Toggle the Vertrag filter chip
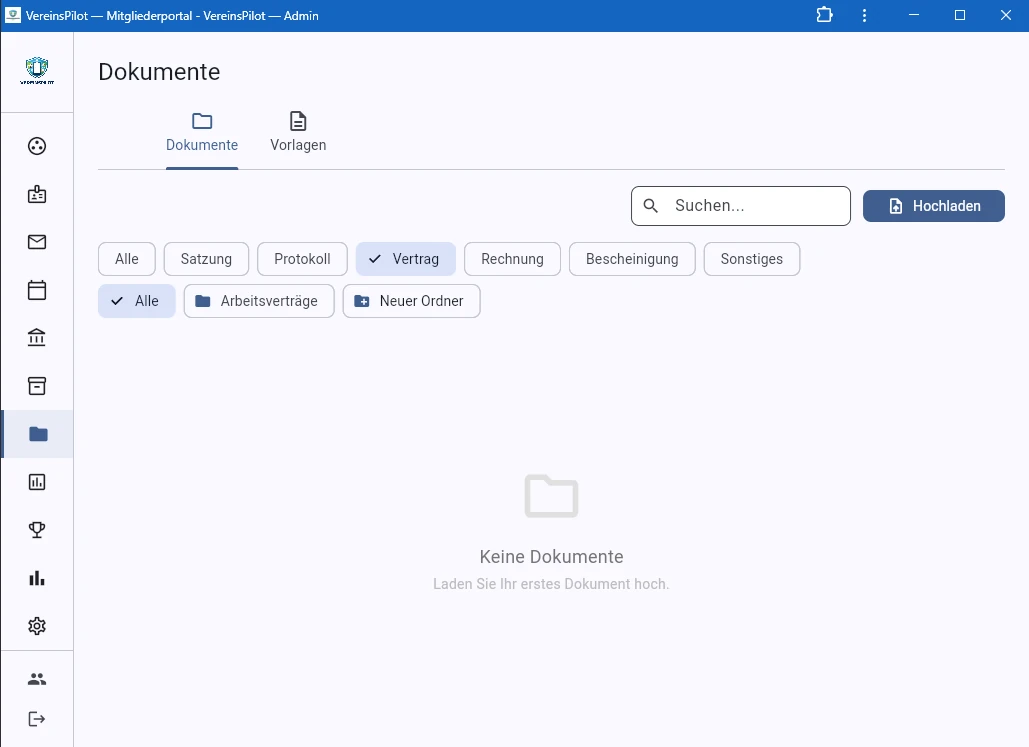The width and height of the screenshot is (1029, 747). (405, 259)
